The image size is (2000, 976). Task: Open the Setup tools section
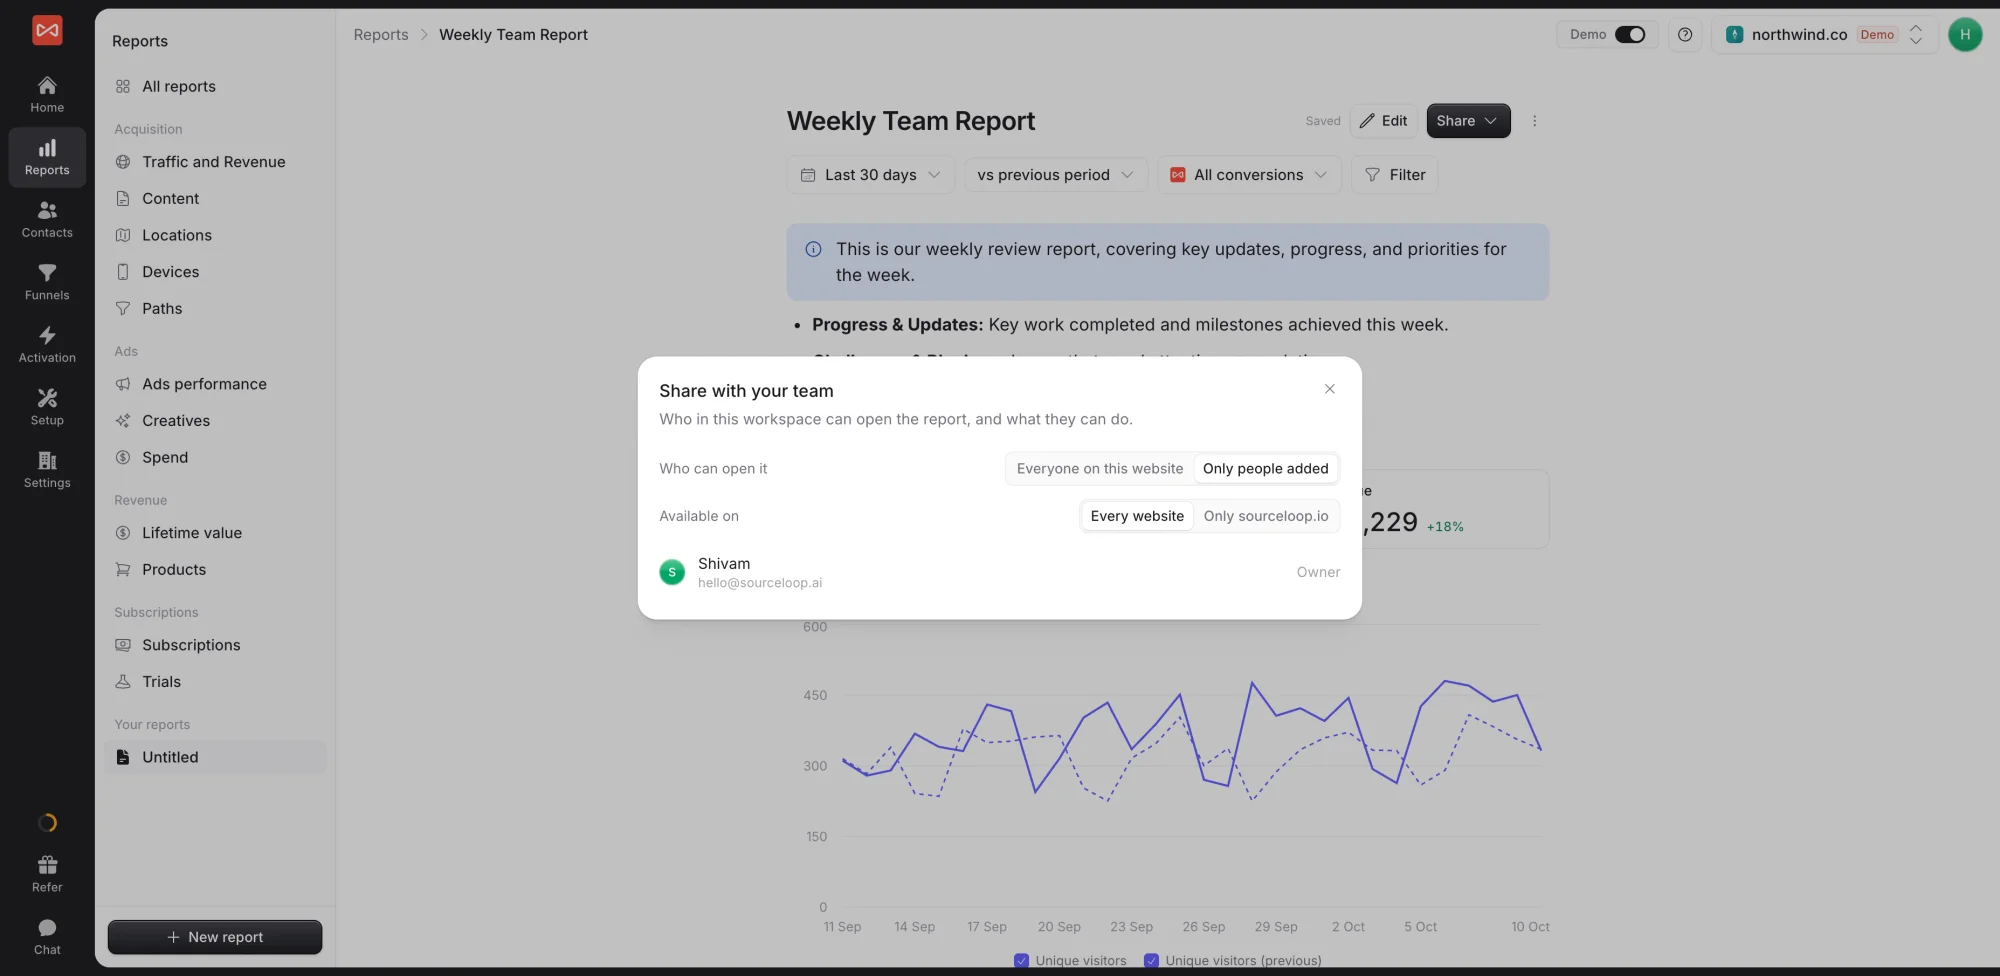click(x=47, y=407)
